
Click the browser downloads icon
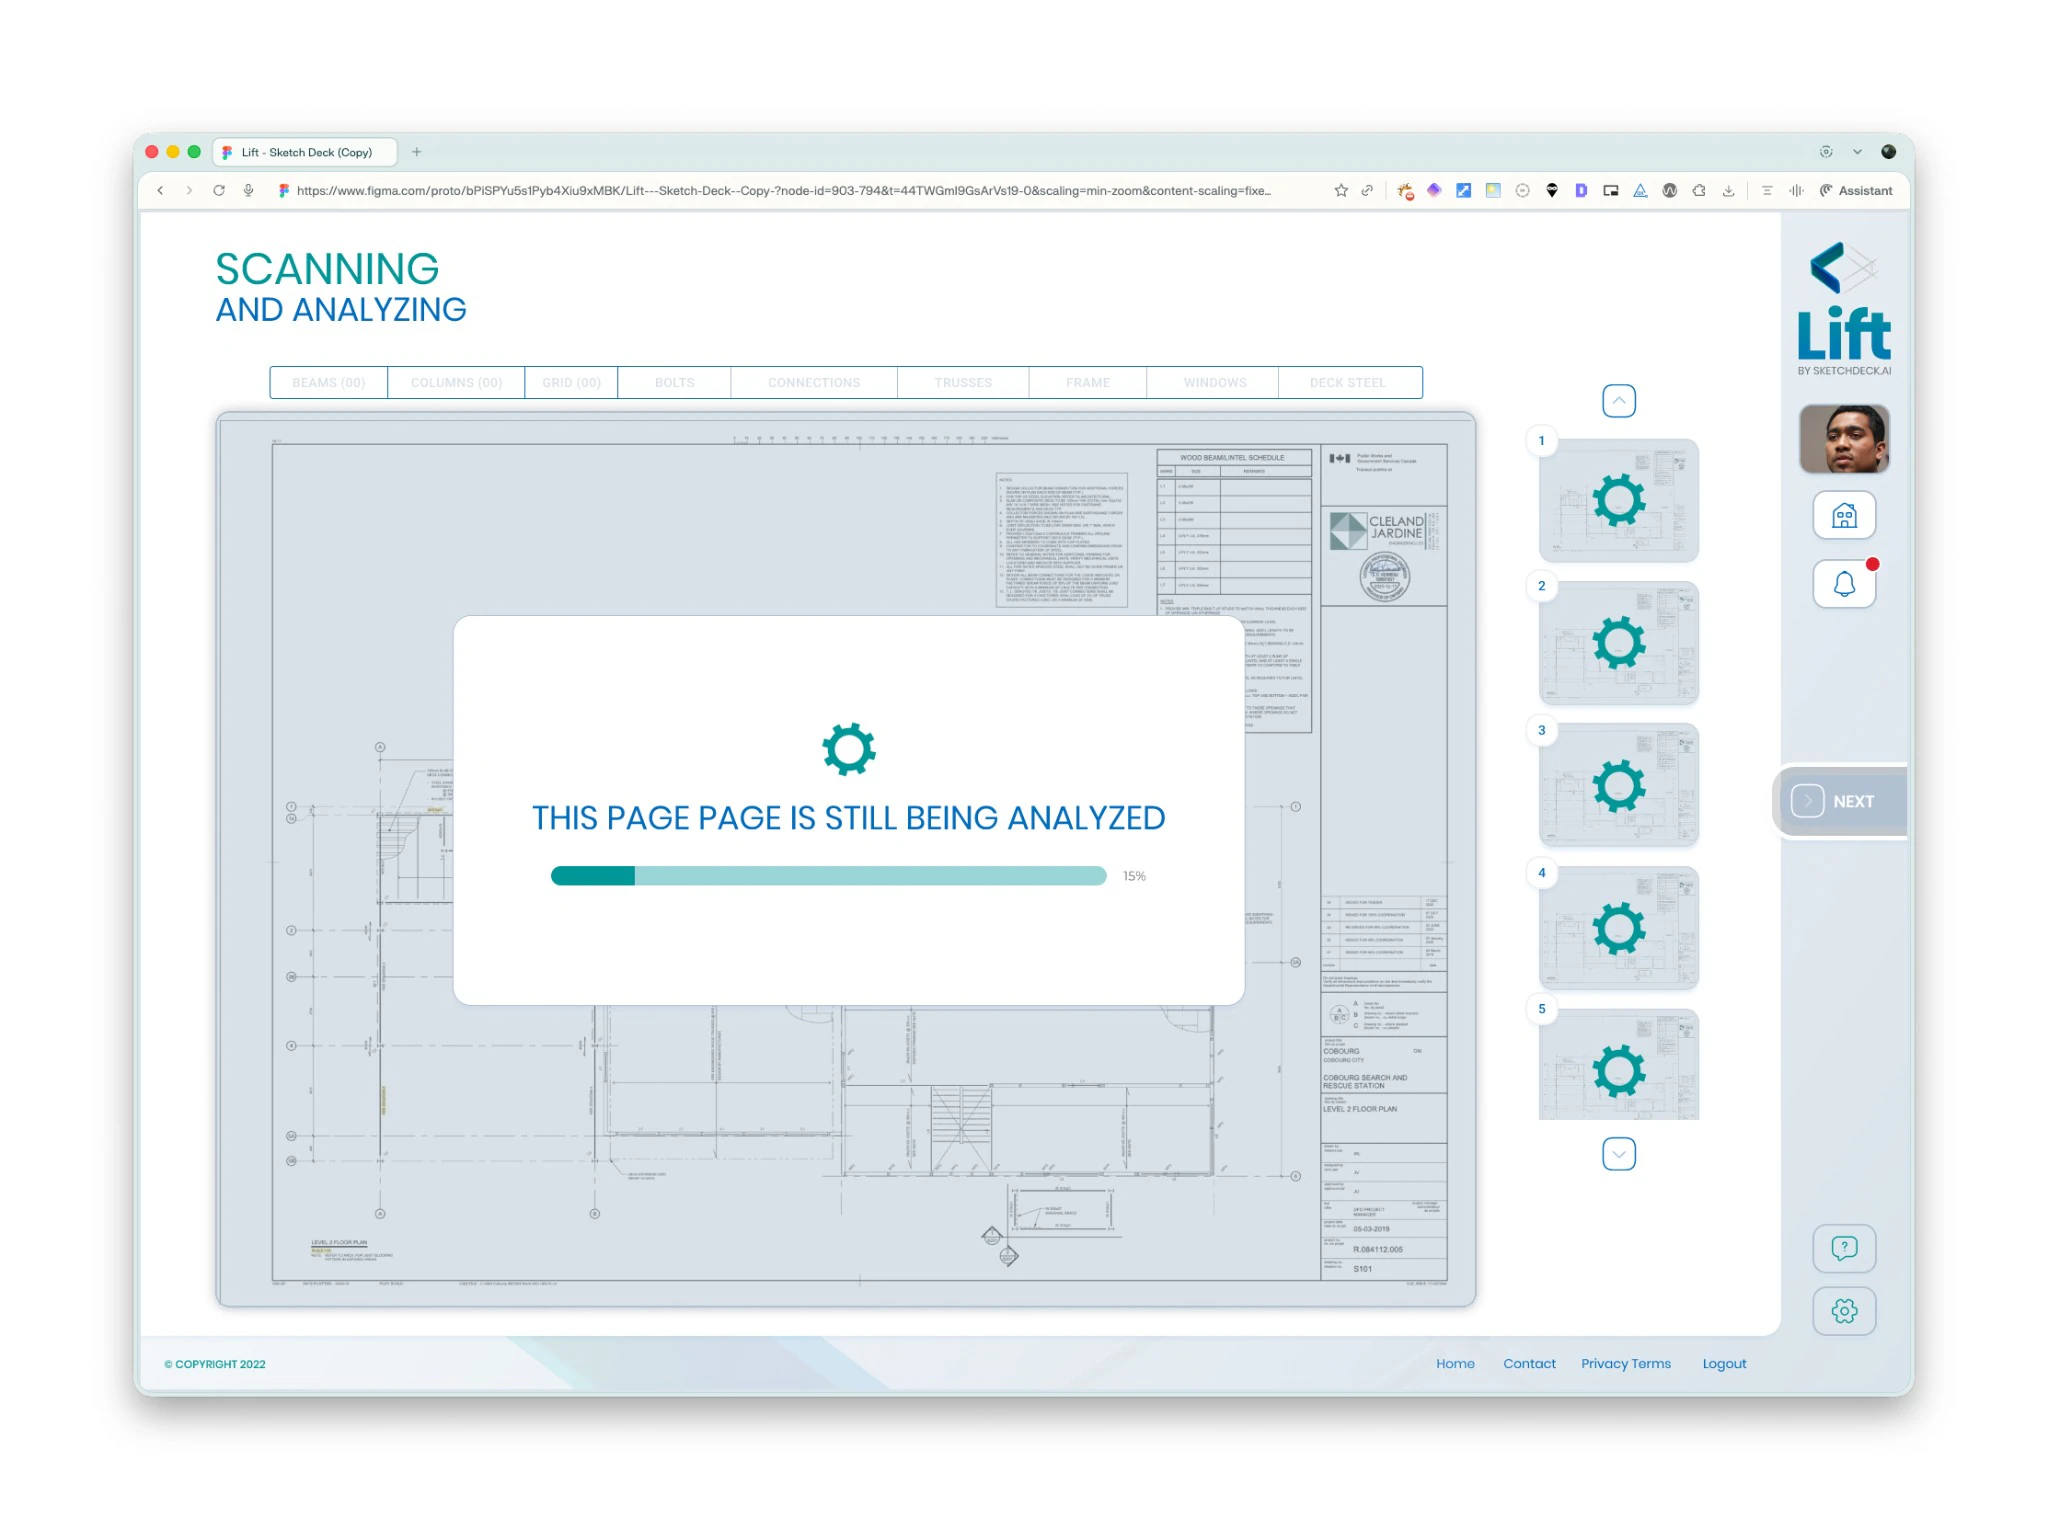(1728, 191)
